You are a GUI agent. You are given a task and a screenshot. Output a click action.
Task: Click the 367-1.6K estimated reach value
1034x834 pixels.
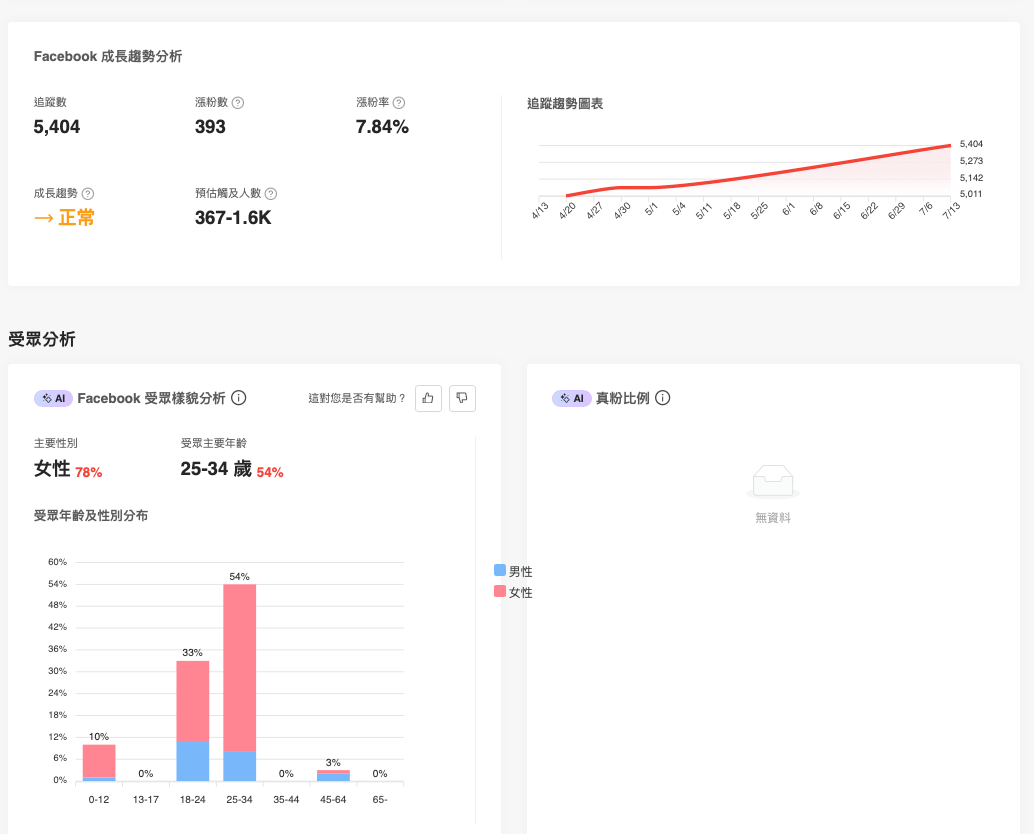tap(233, 218)
